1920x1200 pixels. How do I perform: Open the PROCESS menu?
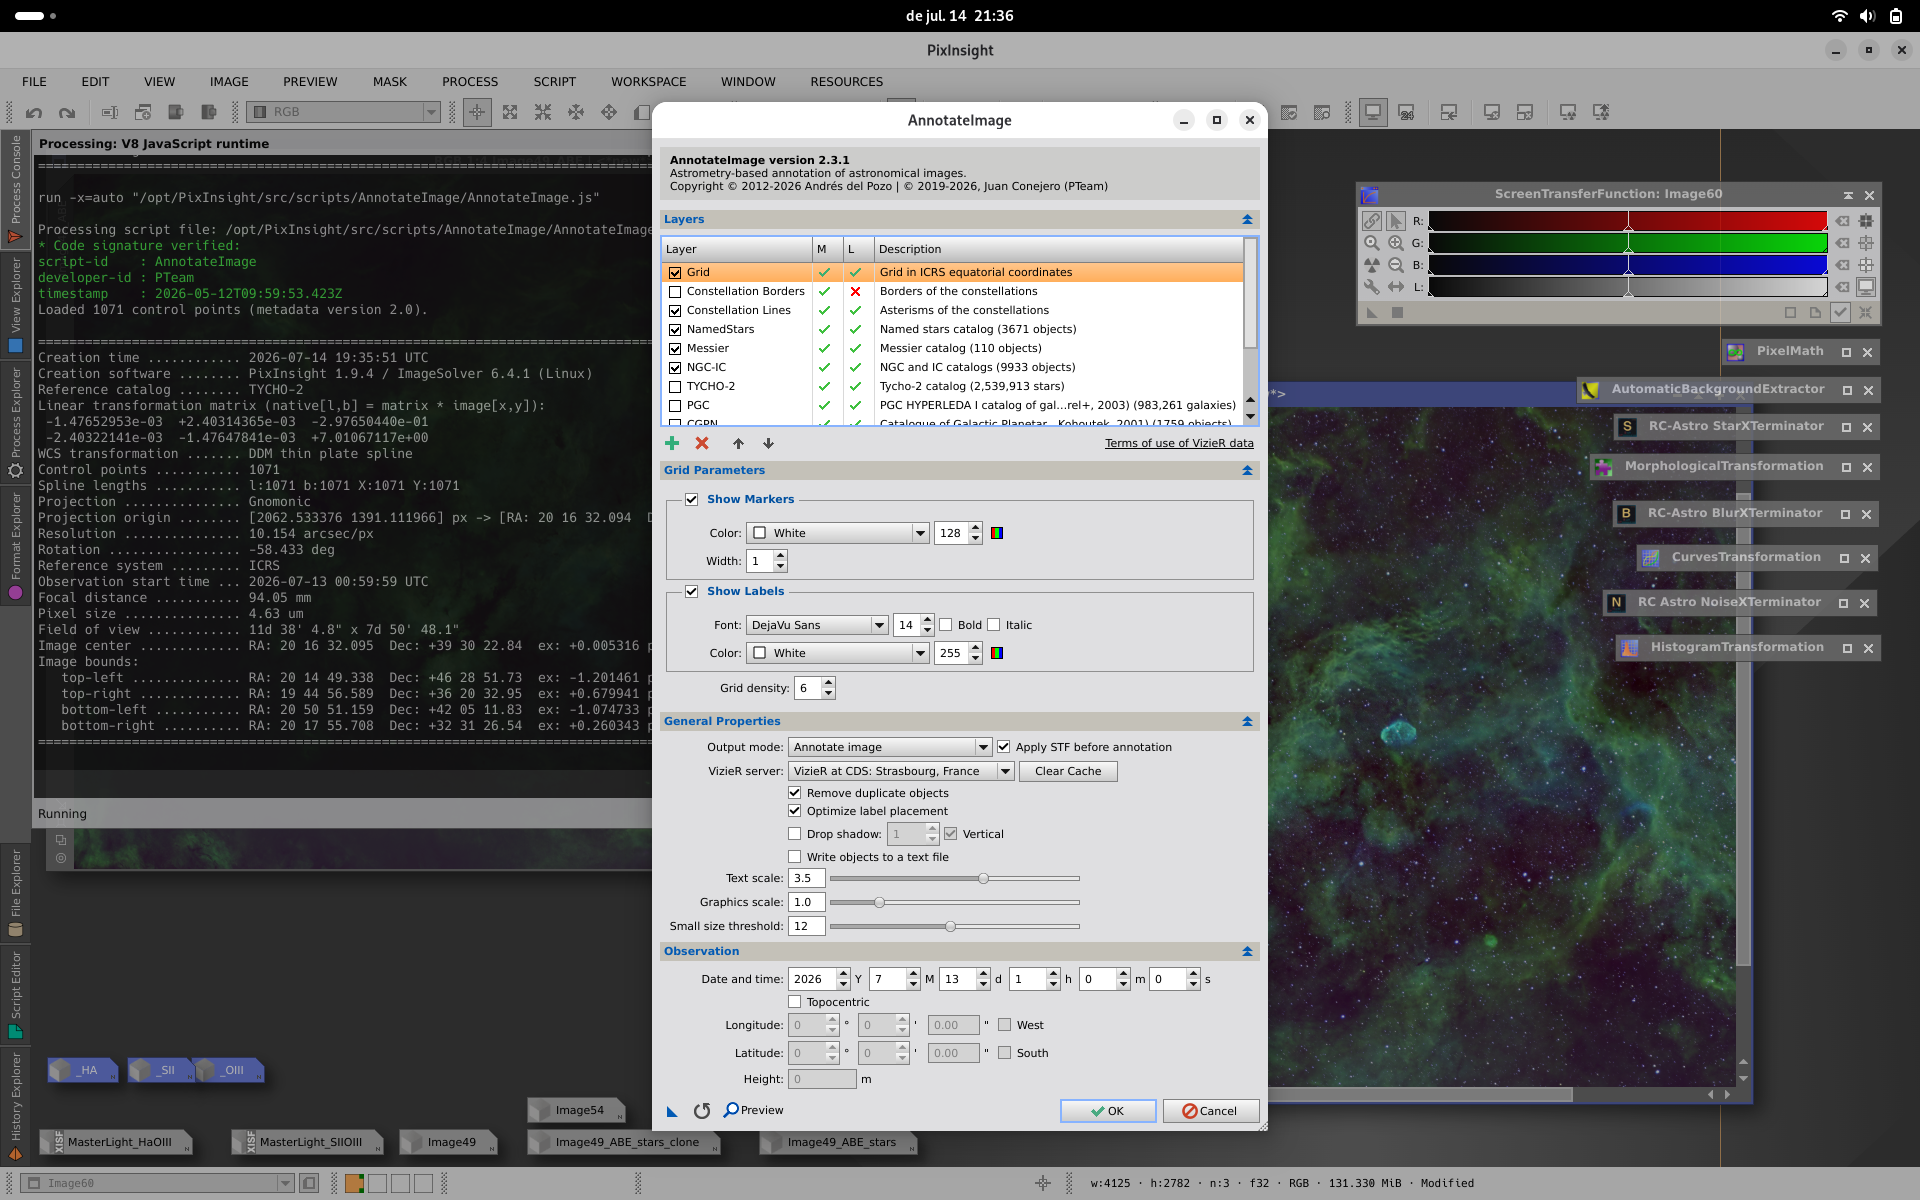(x=470, y=82)
